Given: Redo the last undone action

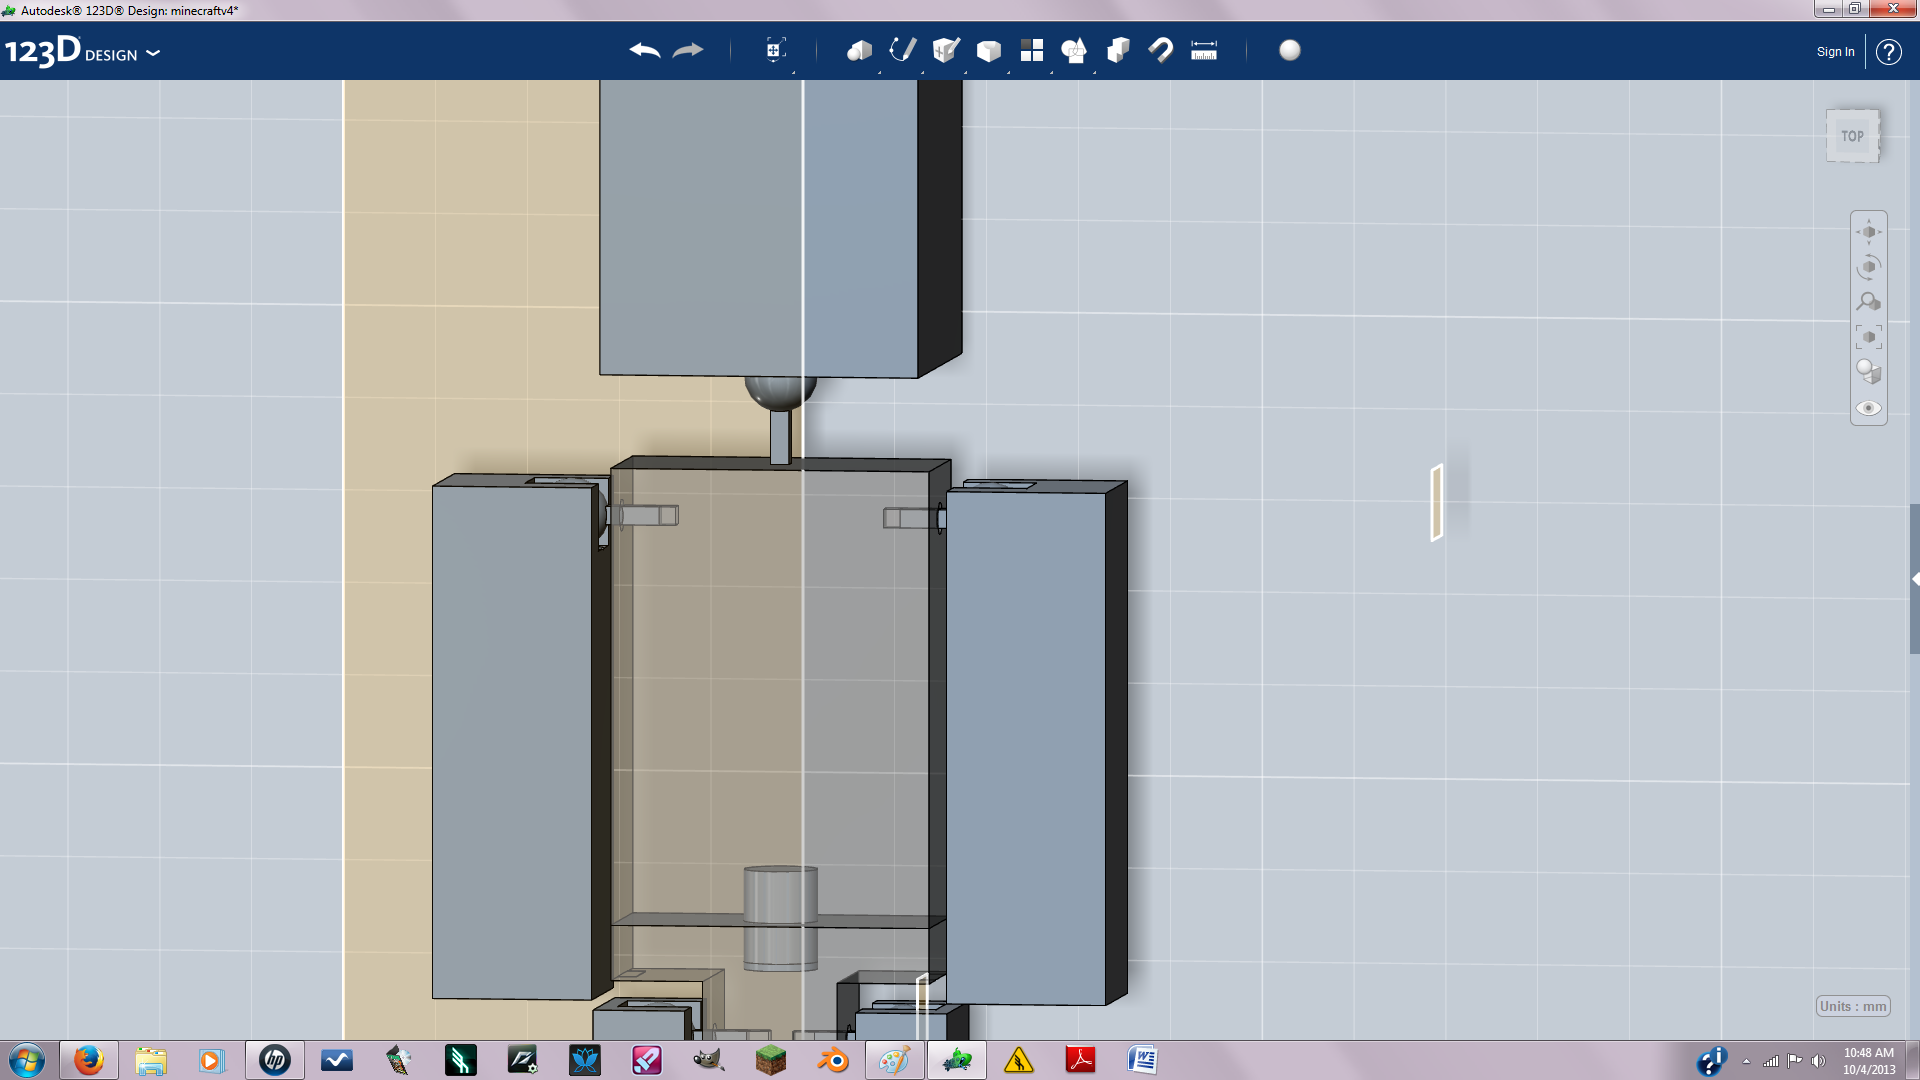Looking at the screenshot, I should coord(688,50).
